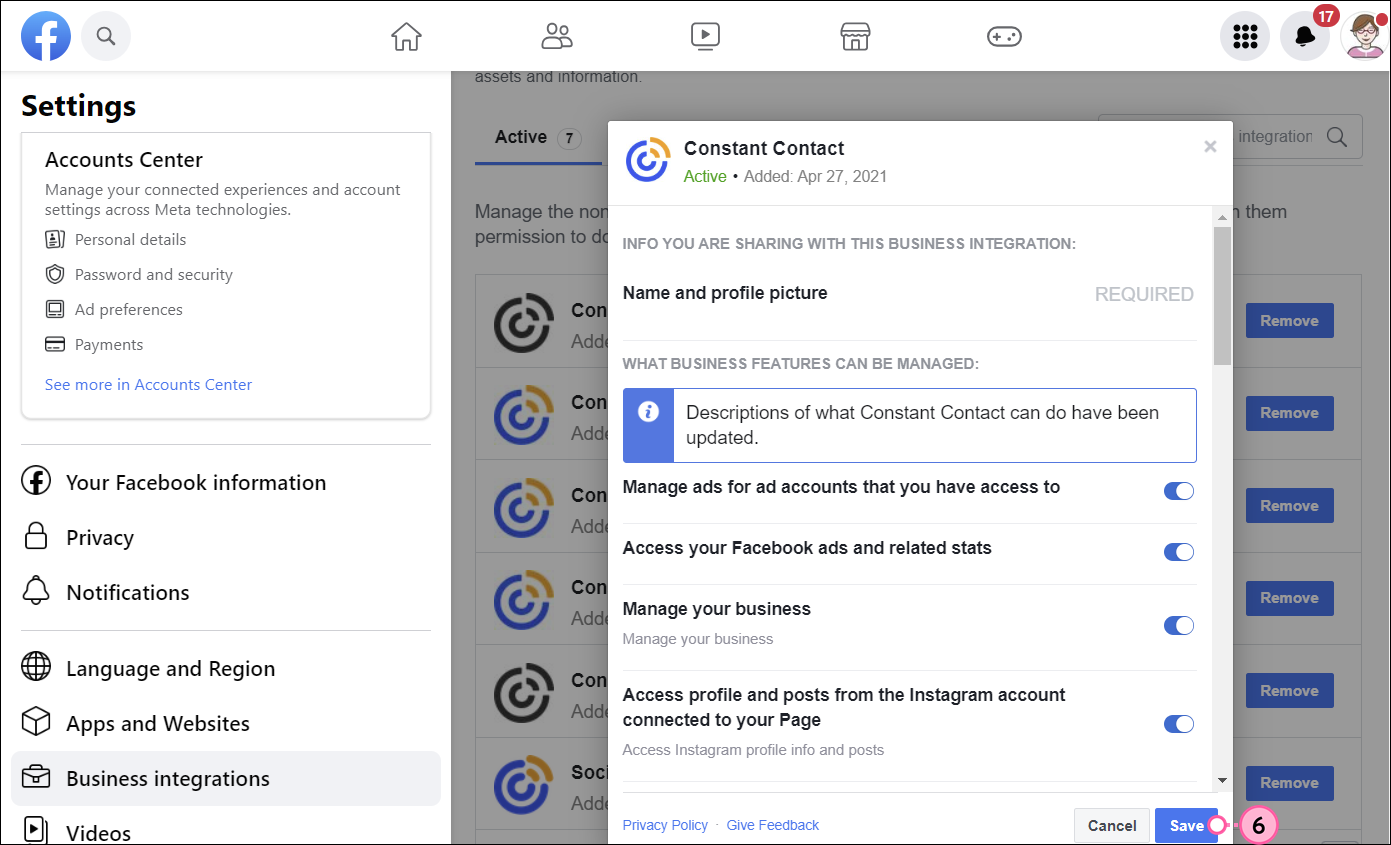Image resolution: width=1391 pixels, height=845 pixels.
Task: Open the Facebook logo home link
Action: [46, 37]
